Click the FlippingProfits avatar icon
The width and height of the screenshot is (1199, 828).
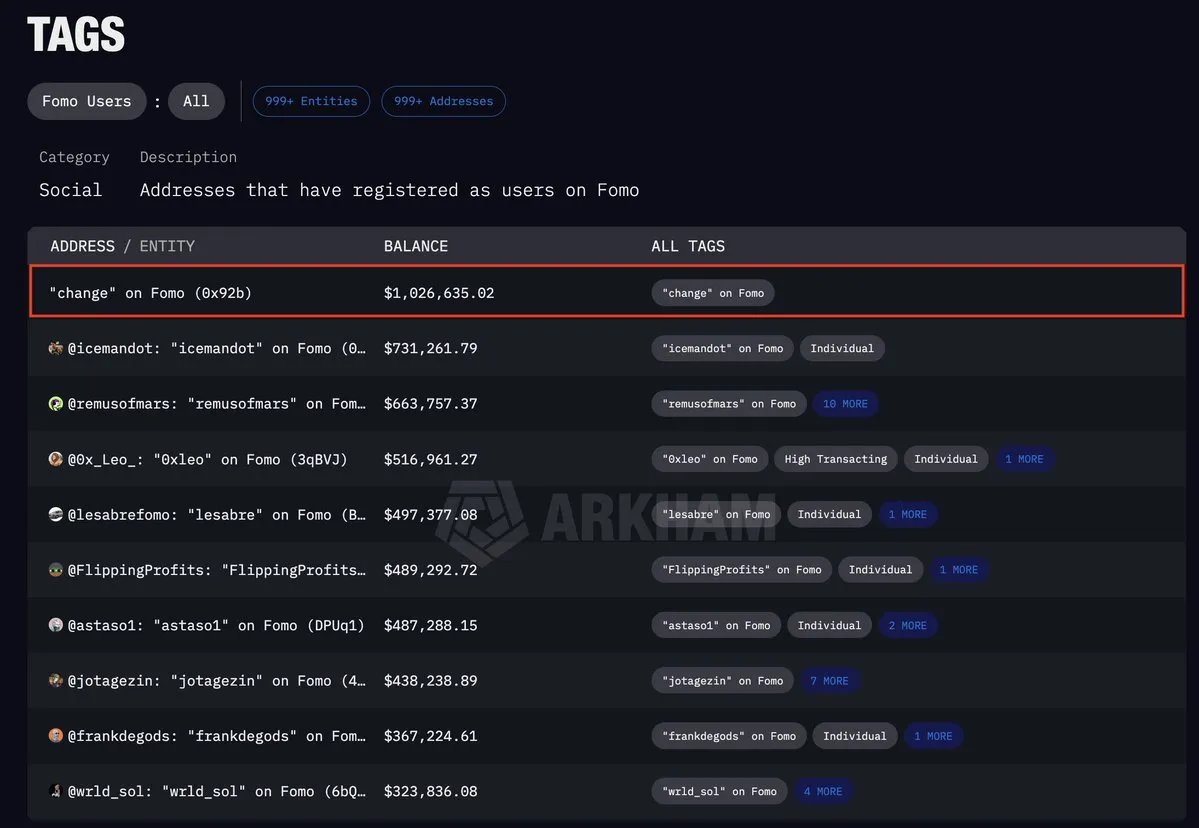pyautogui.click(x=56, y=570)
